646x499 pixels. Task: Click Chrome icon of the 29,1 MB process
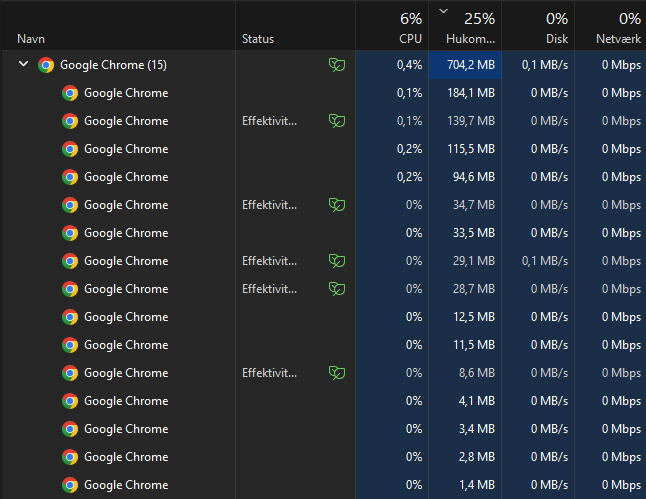click(70, 261)
